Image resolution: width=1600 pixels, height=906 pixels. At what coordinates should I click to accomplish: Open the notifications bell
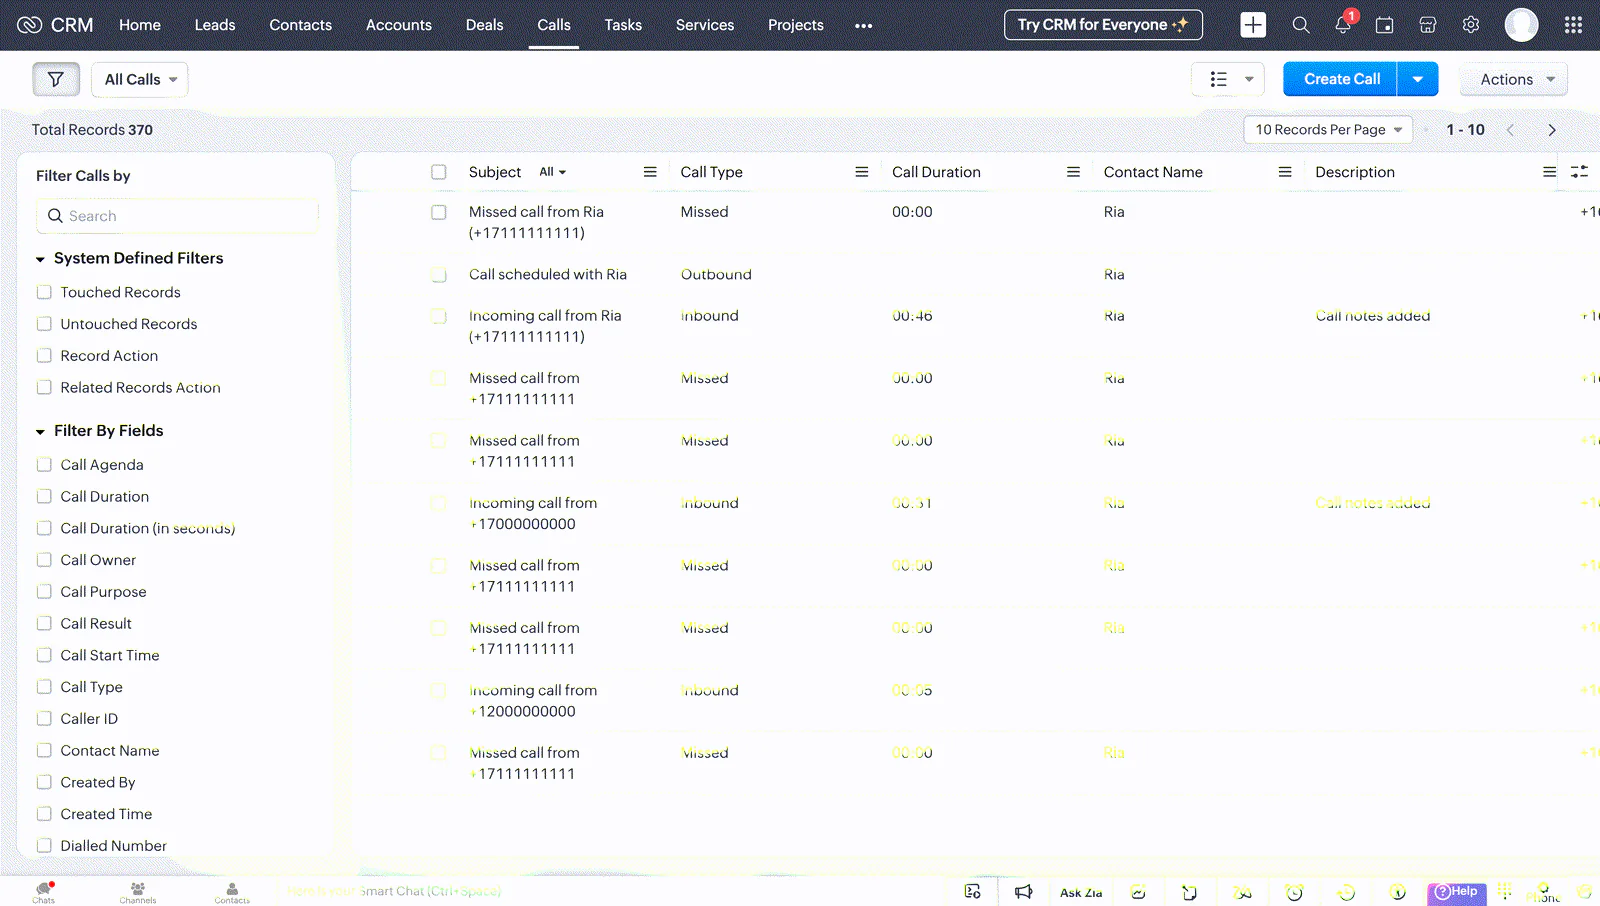[x=1343, y=25]
